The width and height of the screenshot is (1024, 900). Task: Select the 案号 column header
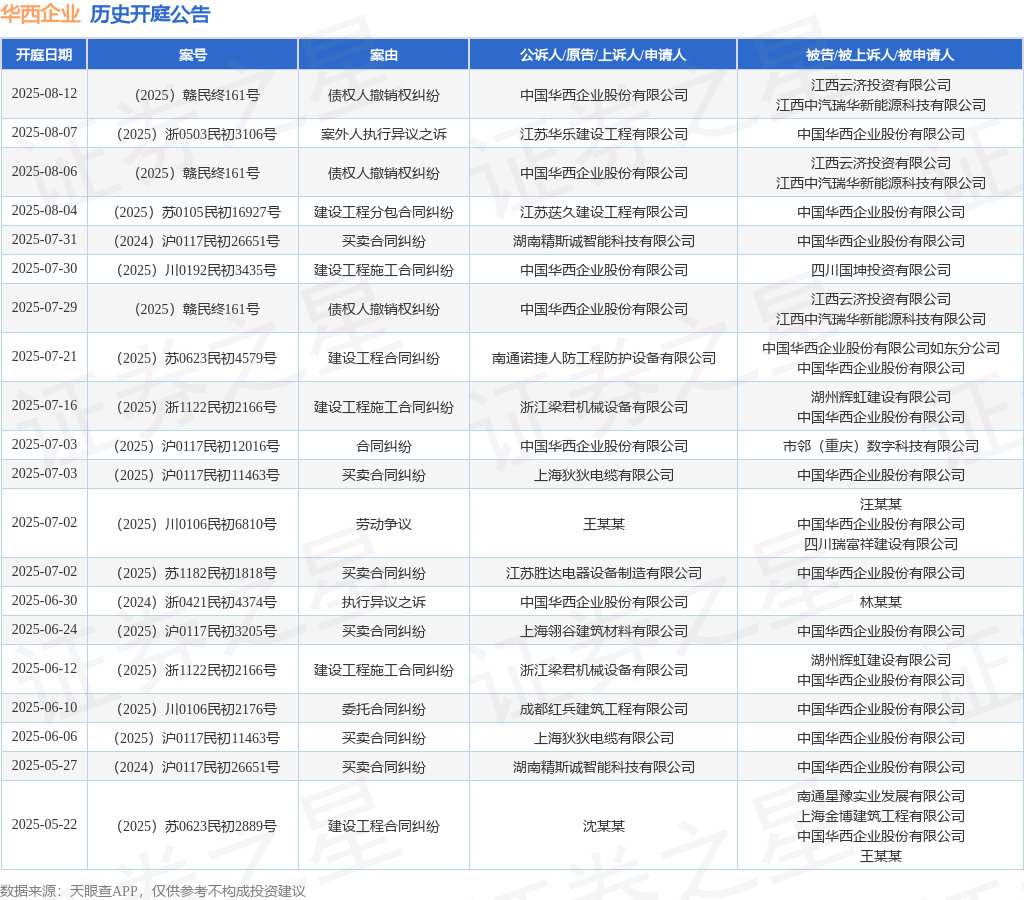[x=193, y=55]
